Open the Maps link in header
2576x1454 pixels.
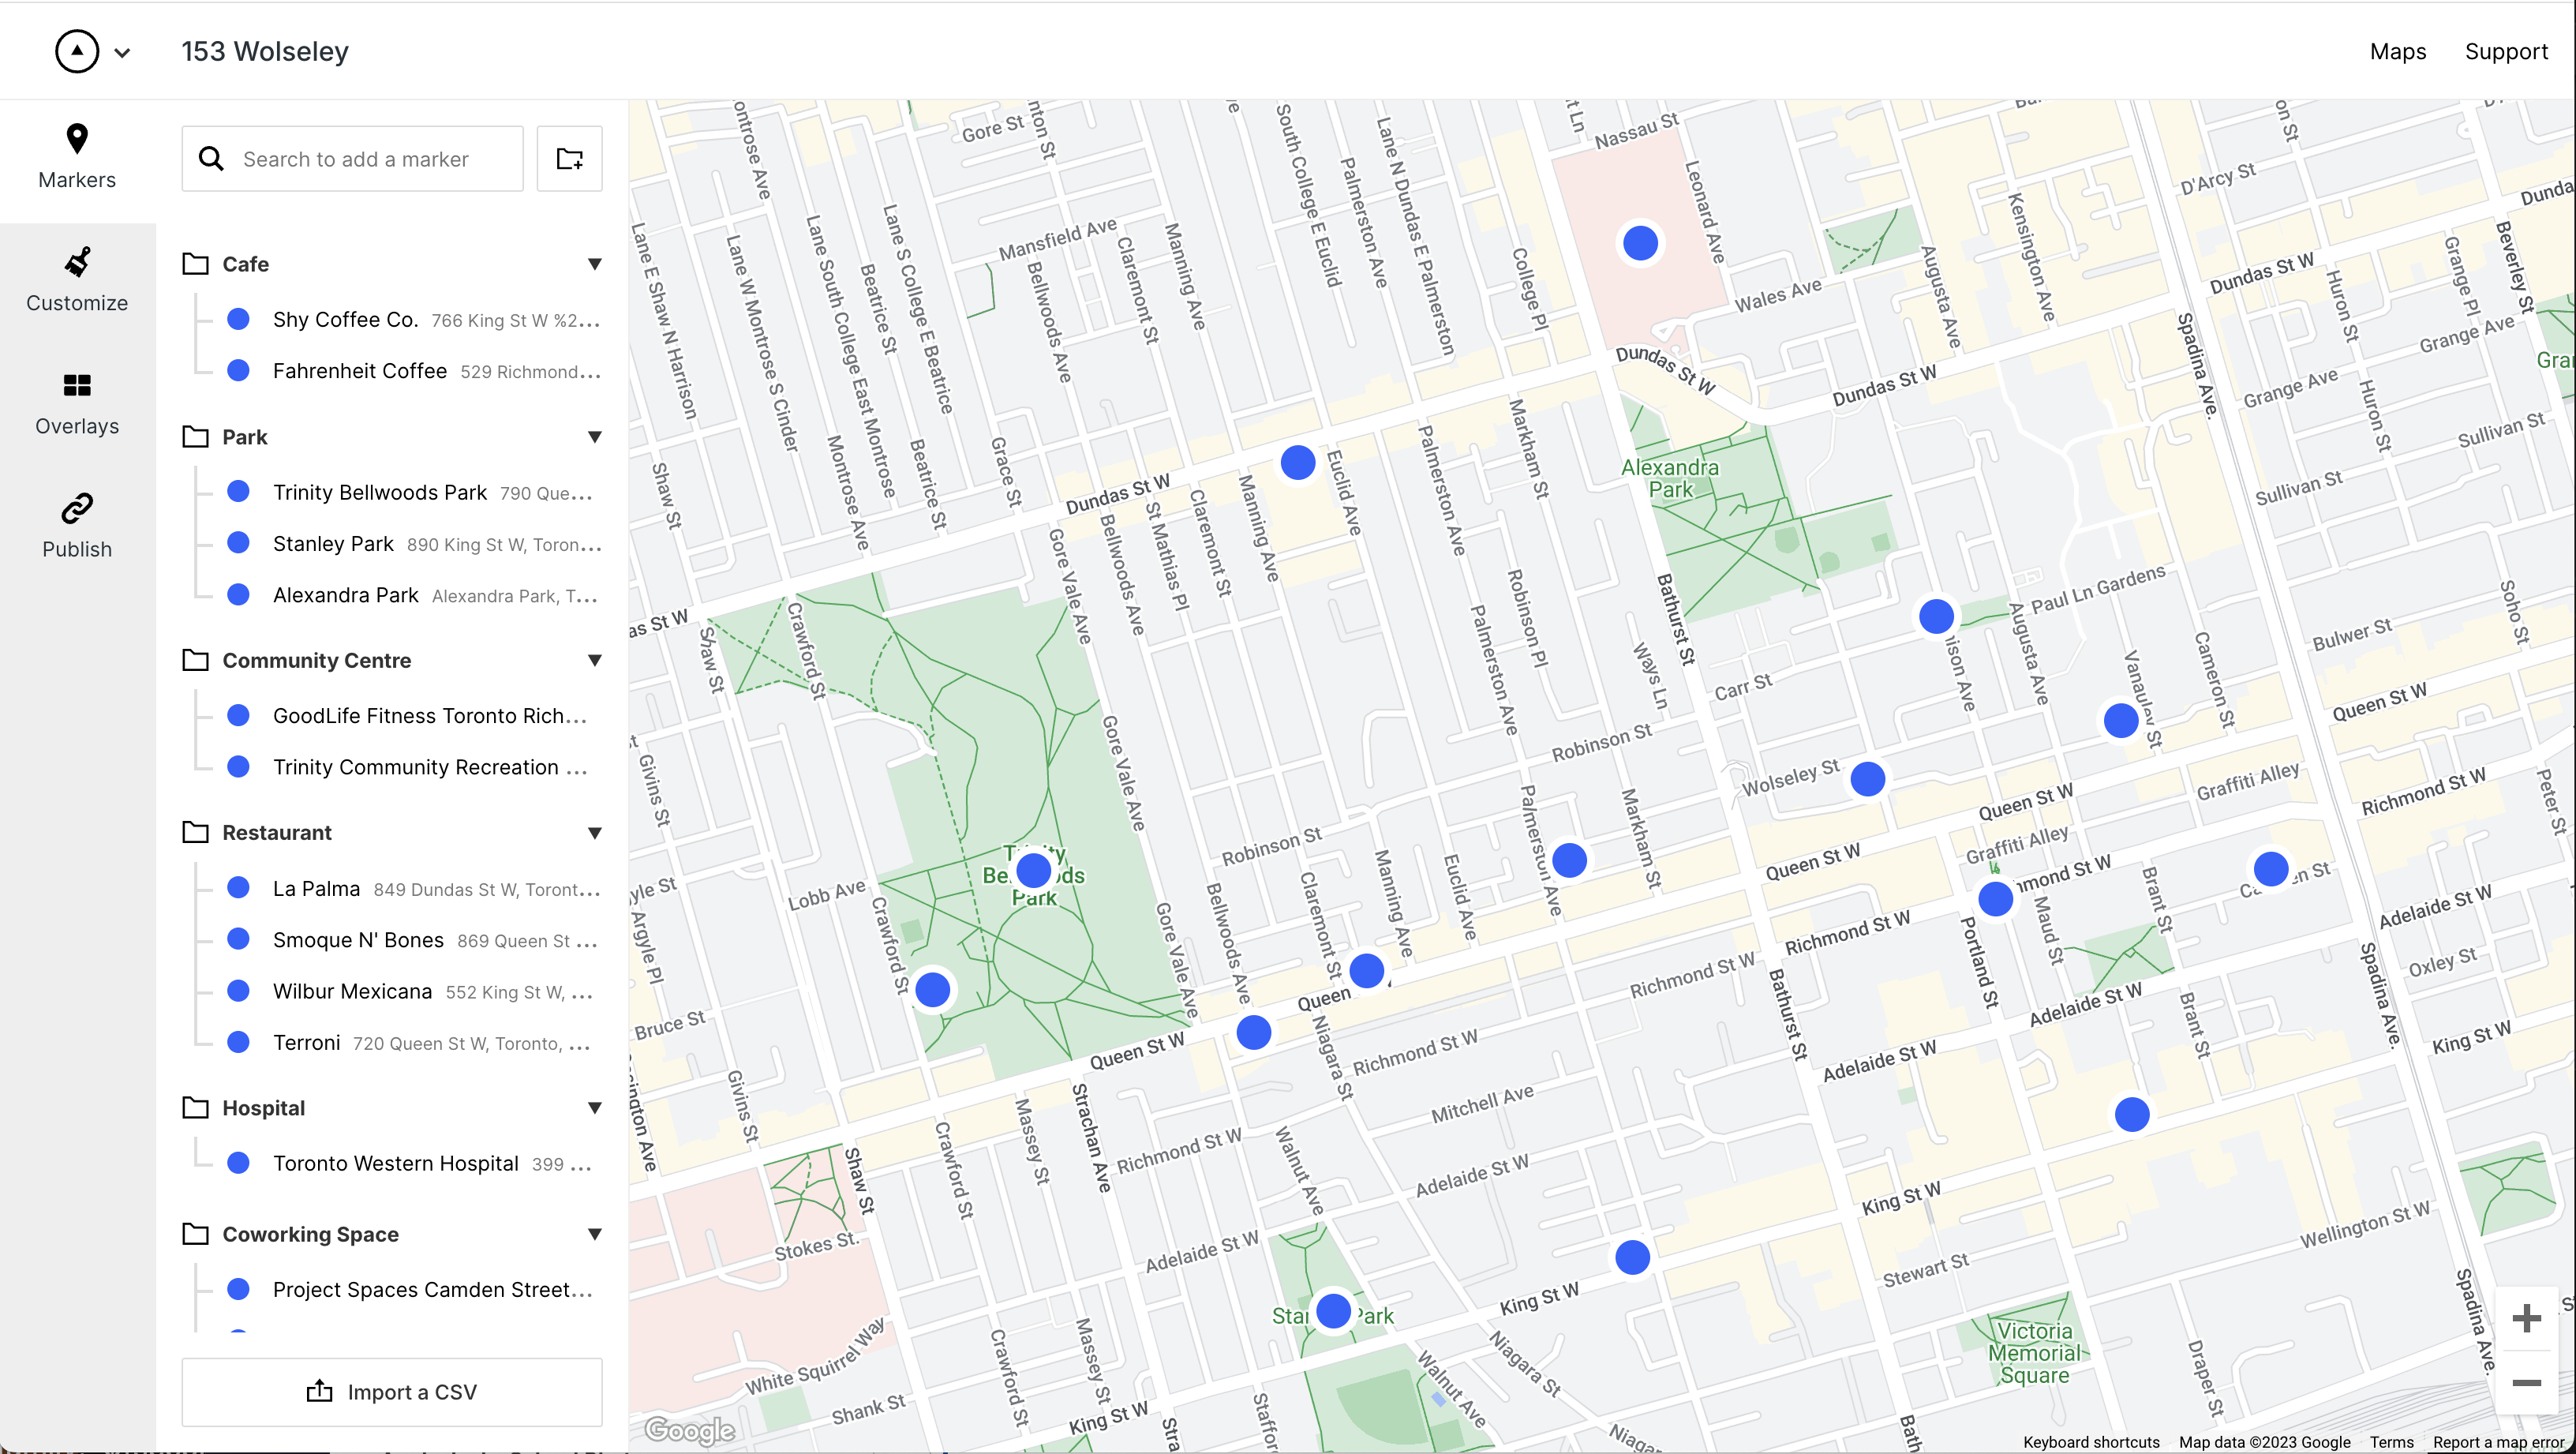point(2398,51)
